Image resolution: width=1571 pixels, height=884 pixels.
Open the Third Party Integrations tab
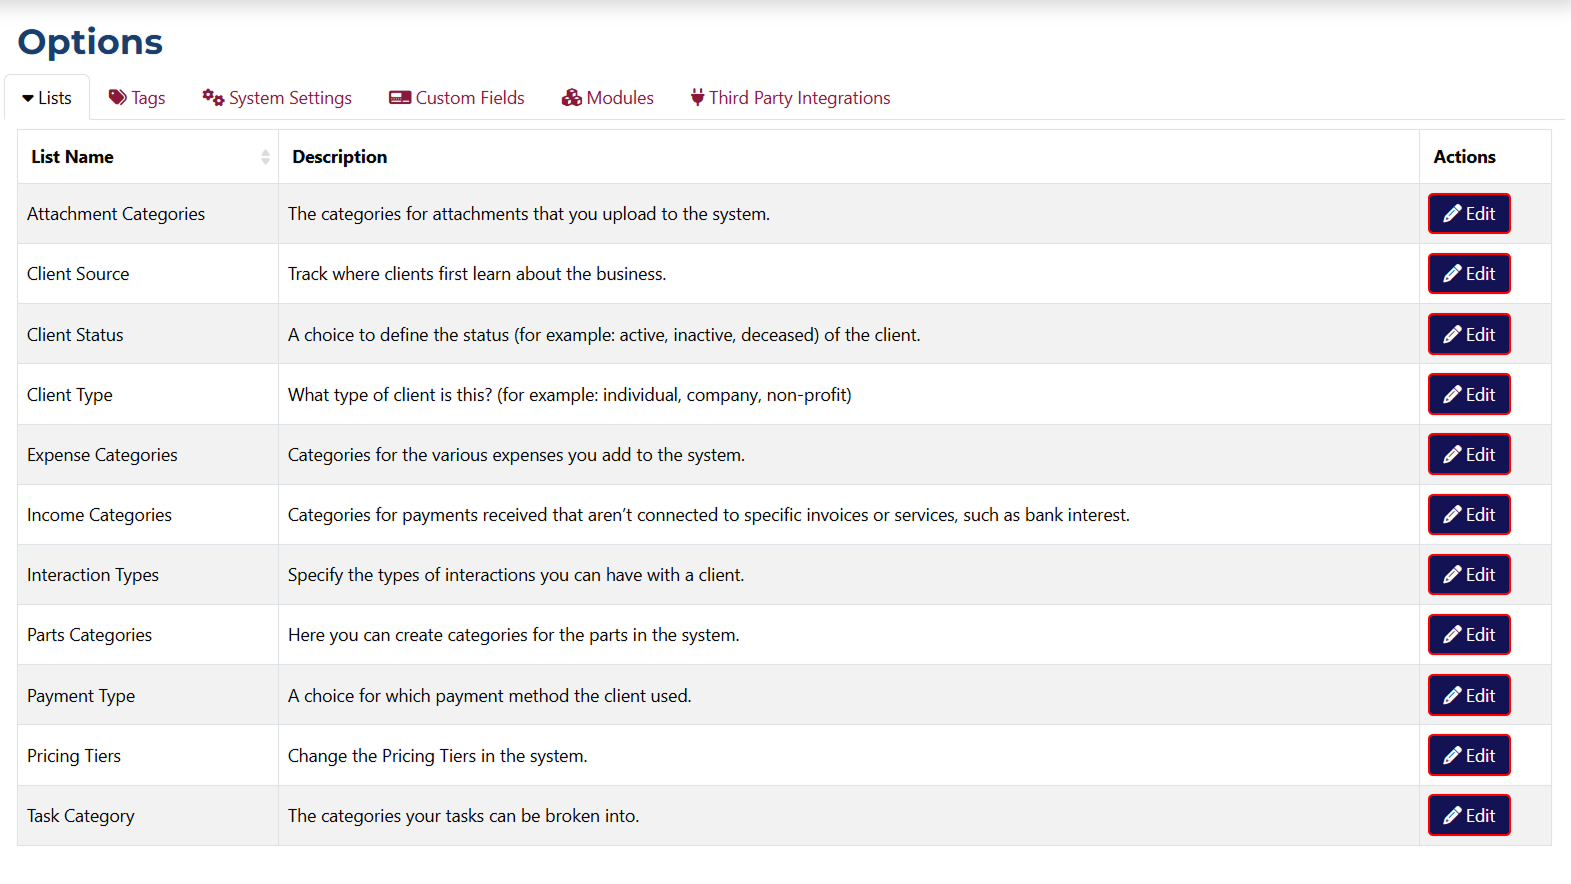(x=798, y=98)
